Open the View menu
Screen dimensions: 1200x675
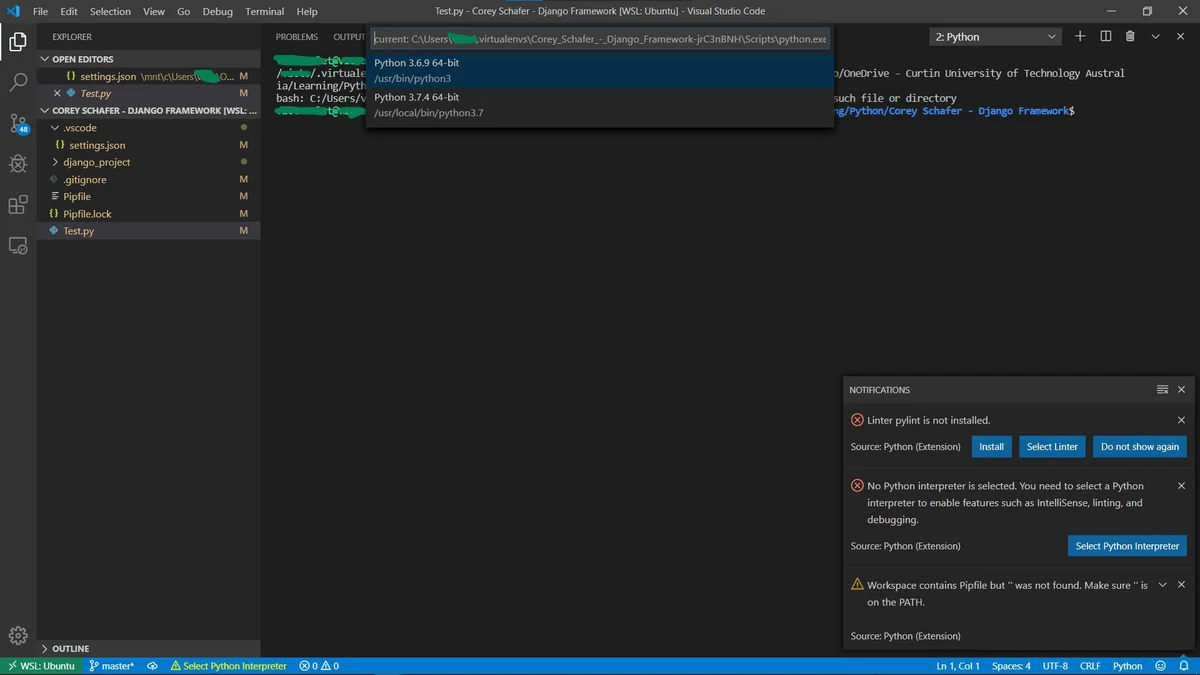click(154, 11)
